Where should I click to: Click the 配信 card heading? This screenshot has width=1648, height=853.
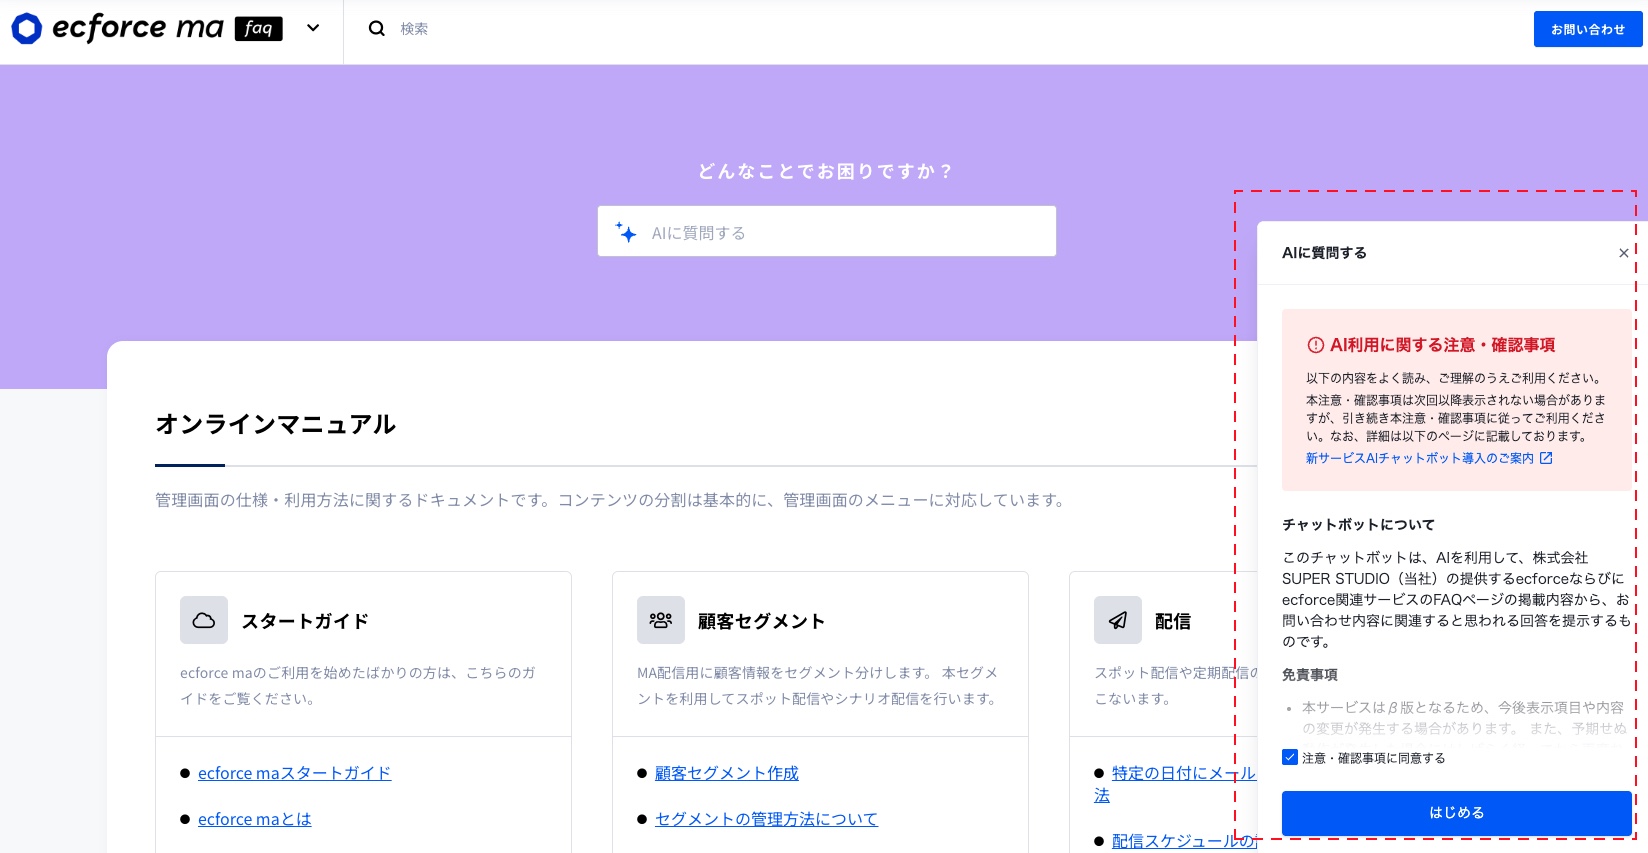(1173, 621)
